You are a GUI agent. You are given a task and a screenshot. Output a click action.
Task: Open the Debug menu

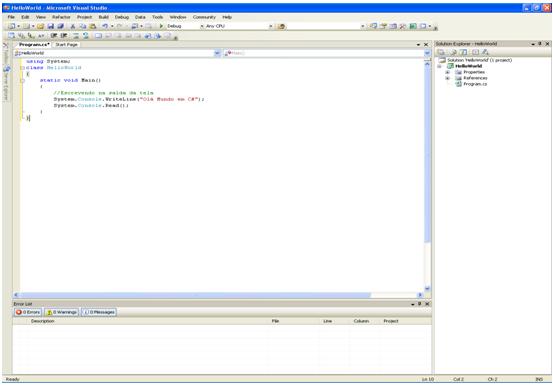pos(122,17)
